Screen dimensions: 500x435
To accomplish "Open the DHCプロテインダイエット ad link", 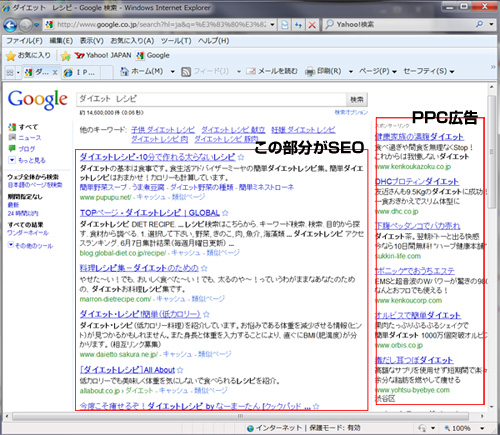I will tap(417, 182).
